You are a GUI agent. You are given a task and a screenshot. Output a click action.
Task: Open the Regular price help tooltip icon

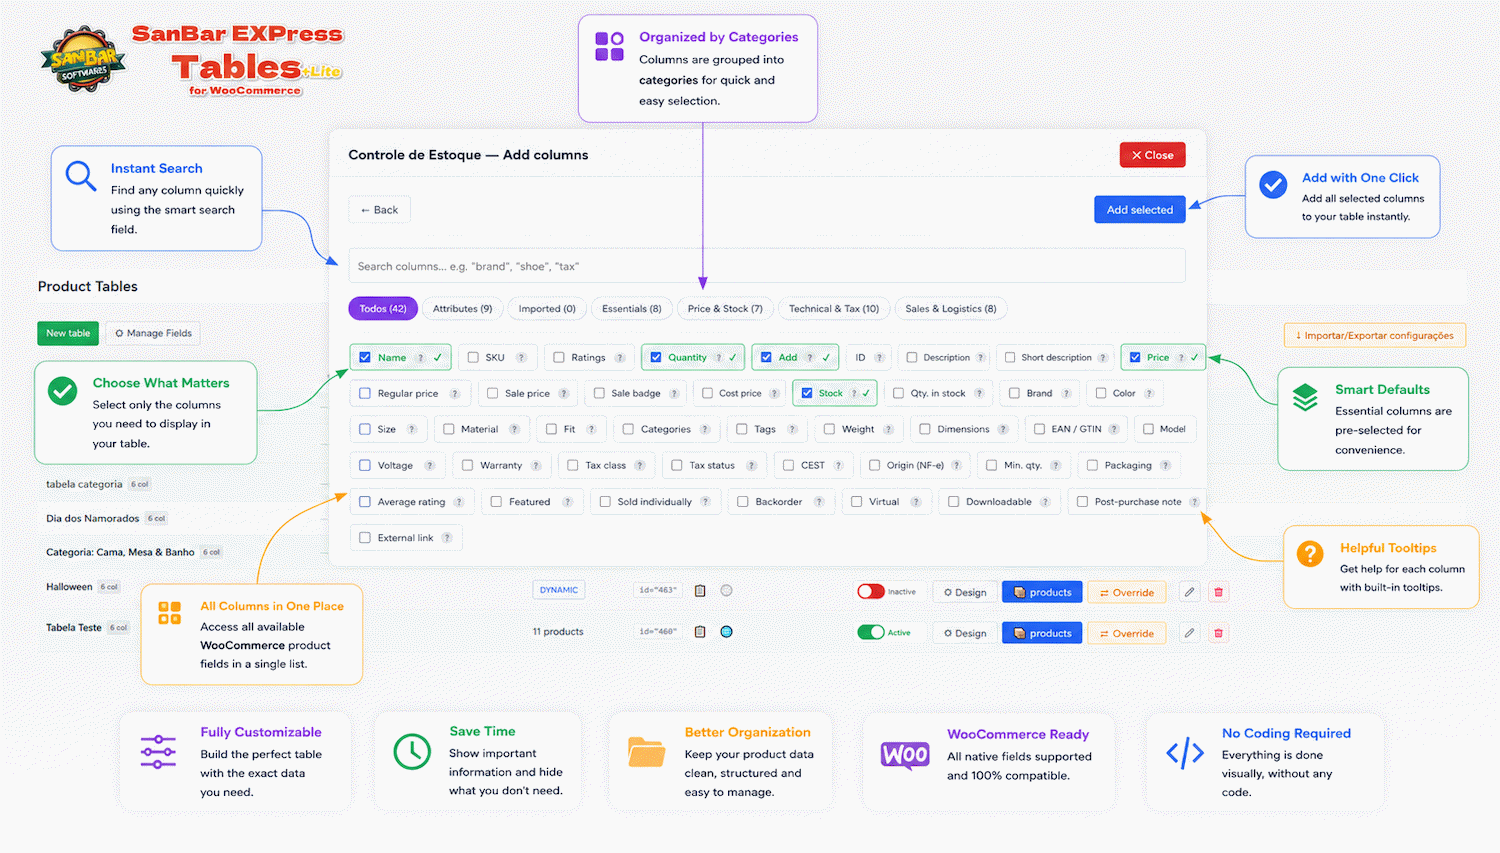455,394
